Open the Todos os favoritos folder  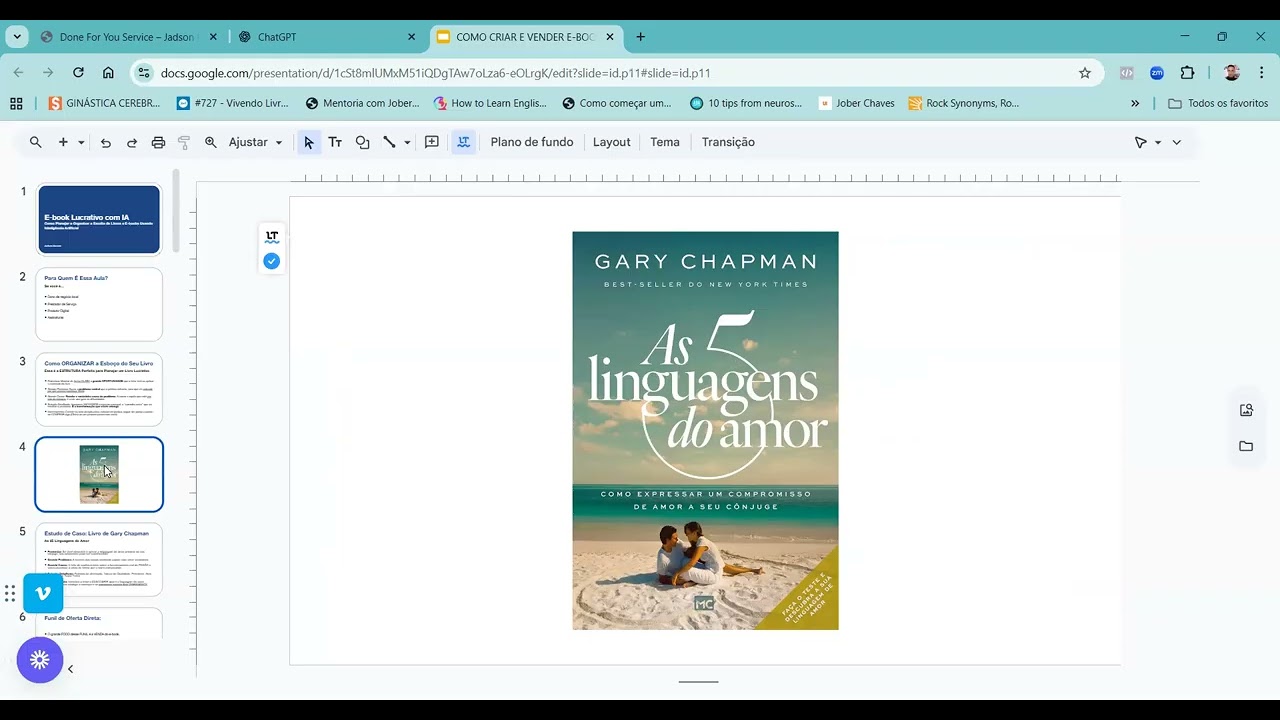[1218, 103]
